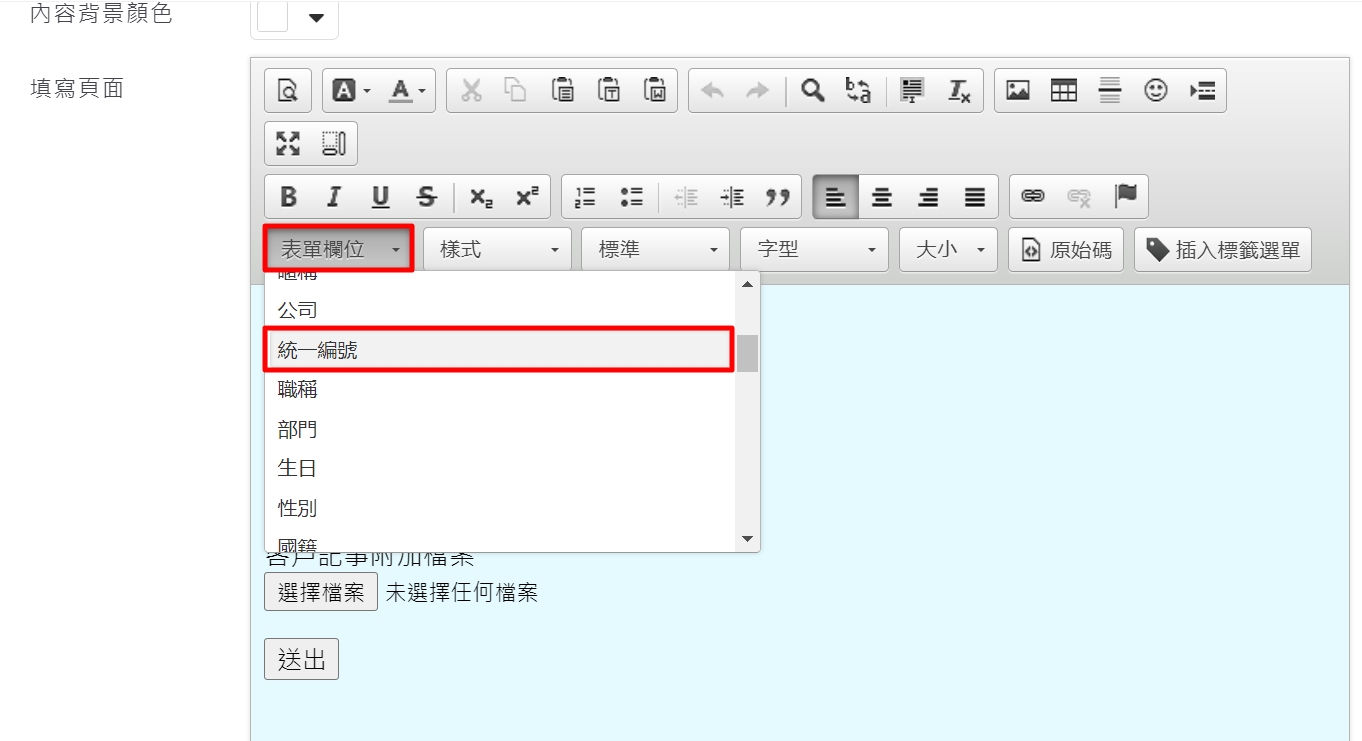Center align the text
The image size is (1362, 741).
click(x=882, y=197)
